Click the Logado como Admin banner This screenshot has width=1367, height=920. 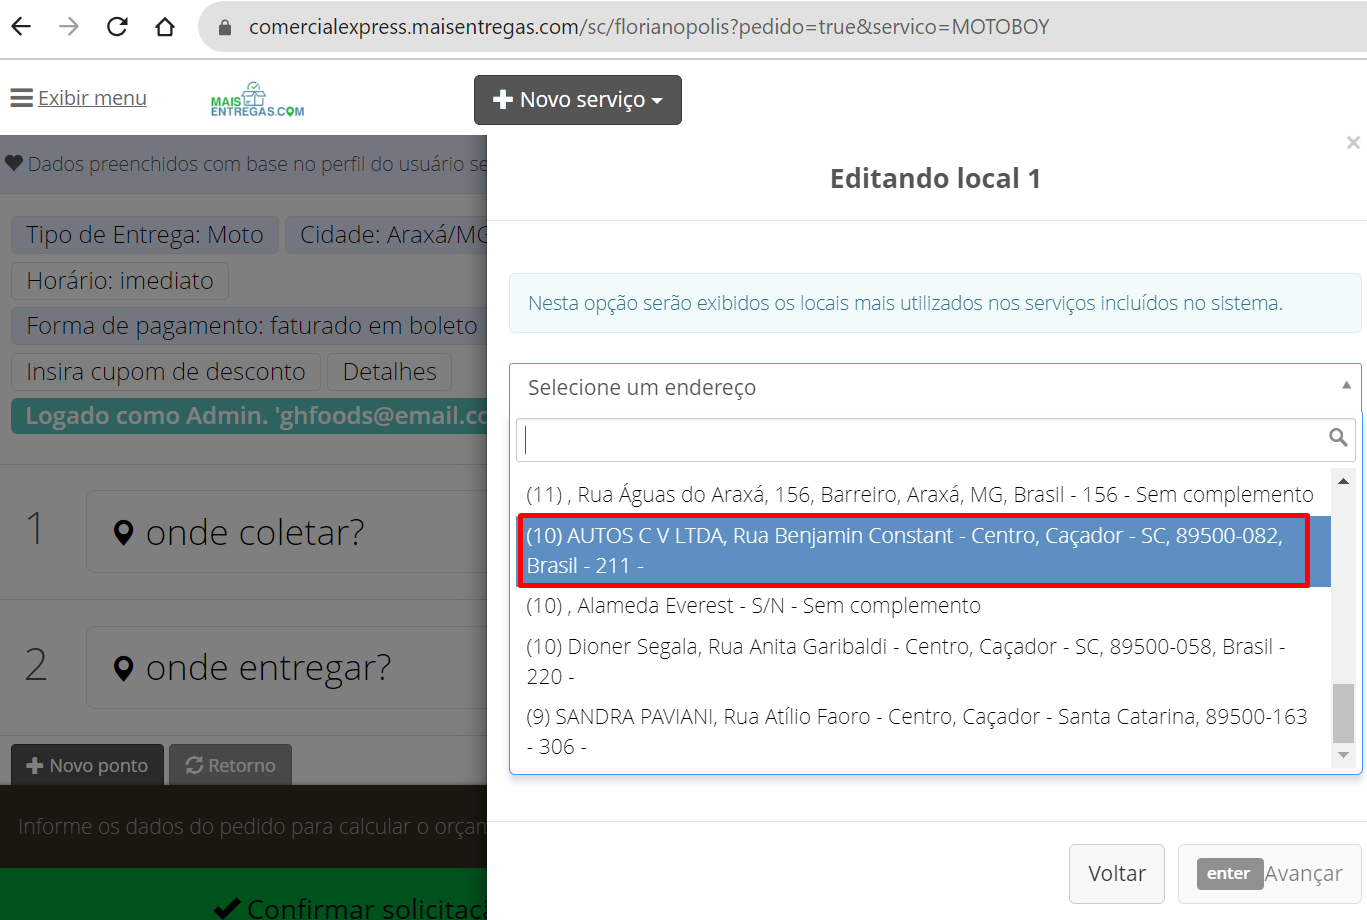pyautogui.click(x=250, y=416)
